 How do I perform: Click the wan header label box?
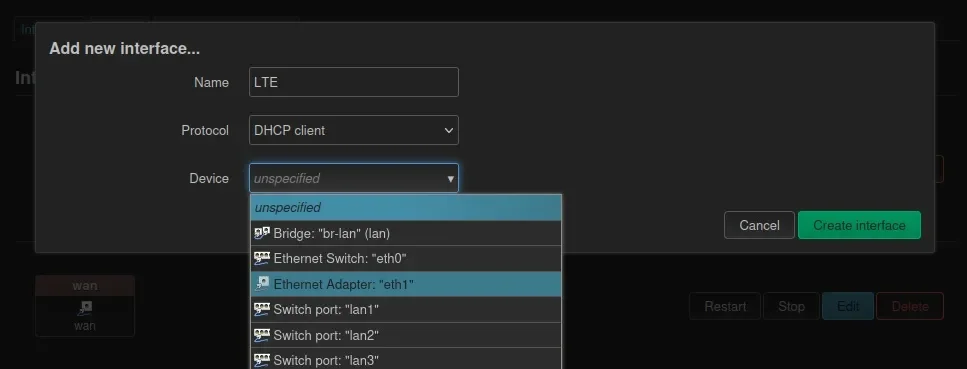pos(85,286)
